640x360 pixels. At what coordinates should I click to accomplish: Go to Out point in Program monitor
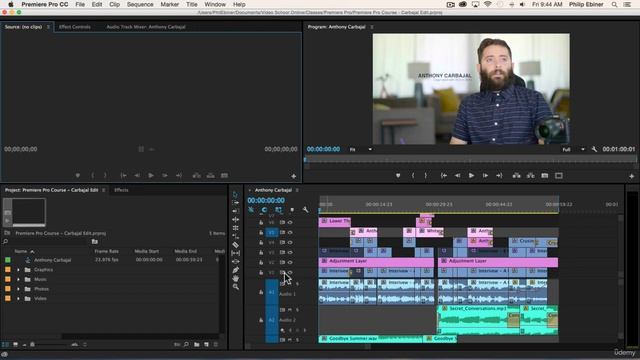[x=499, y=176]
